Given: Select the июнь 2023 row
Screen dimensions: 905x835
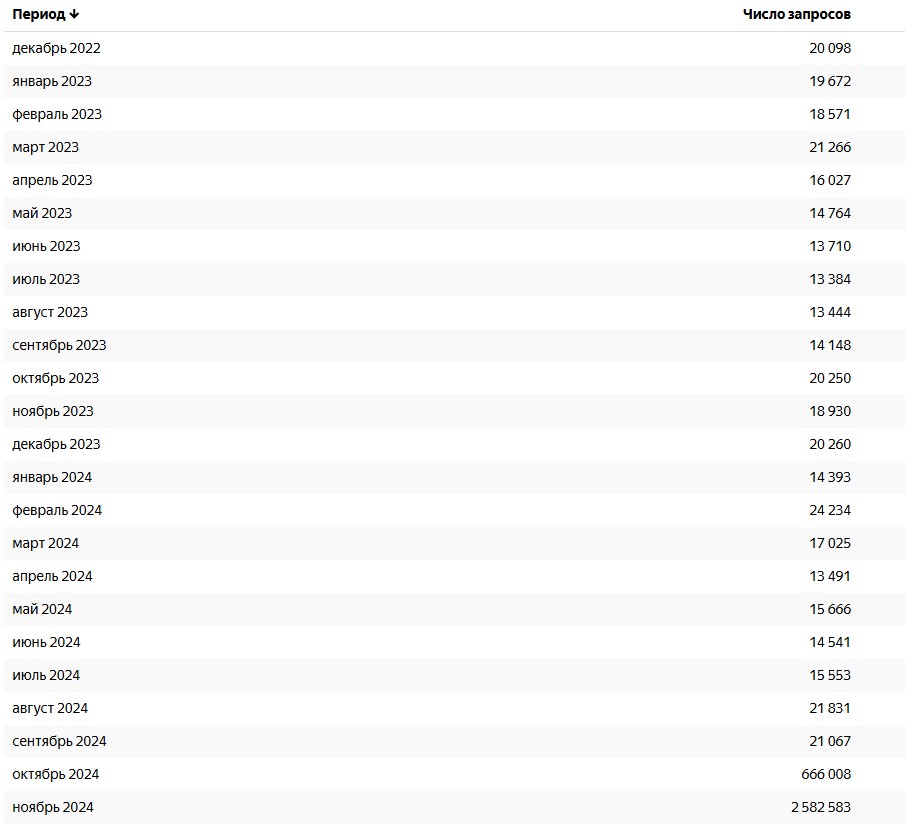Looking at the screenshot, I should click(452, 246).
